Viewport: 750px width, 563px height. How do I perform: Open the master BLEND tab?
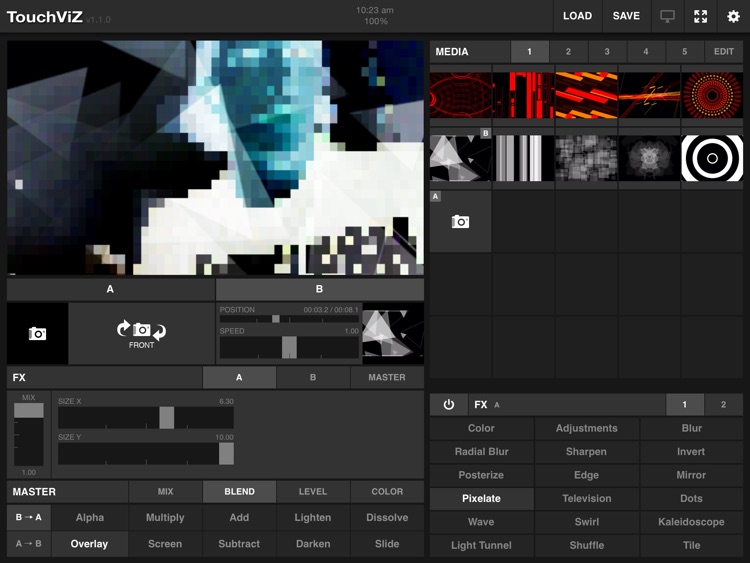pos(239,492)
